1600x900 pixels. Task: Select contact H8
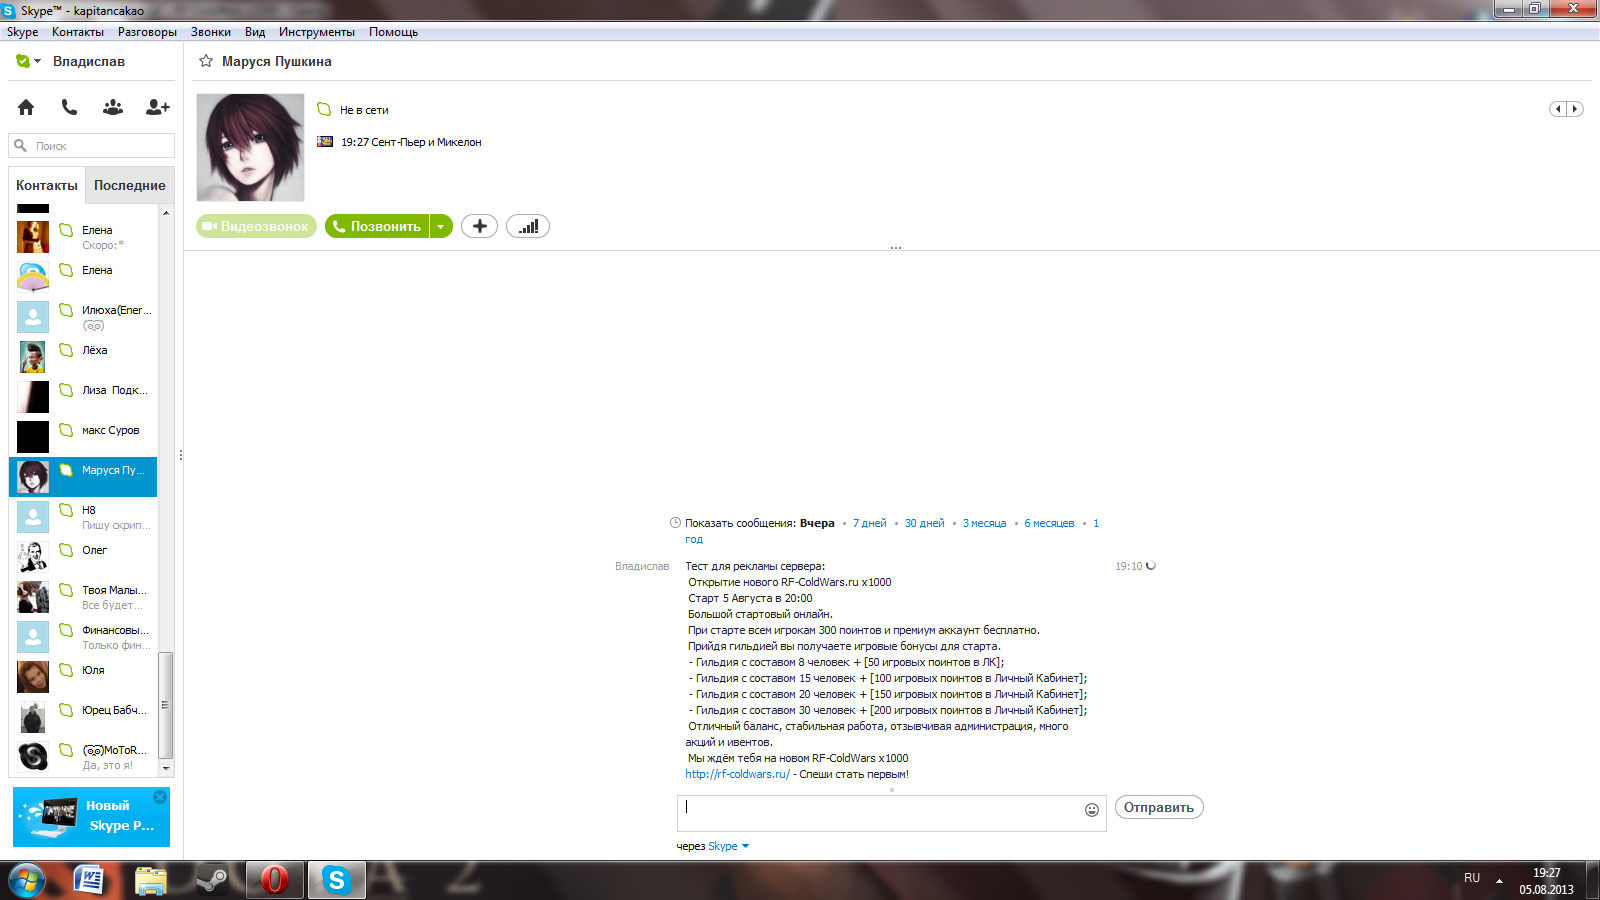(x=83, y=517)
